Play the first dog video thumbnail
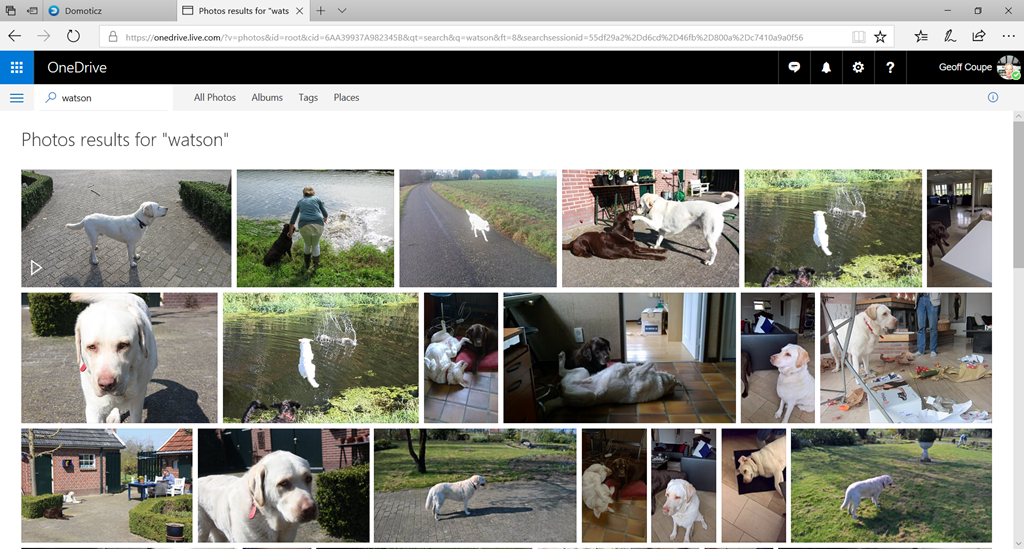Image resolution: width=1024 pixels, height=549 pixels. (126, 228)
